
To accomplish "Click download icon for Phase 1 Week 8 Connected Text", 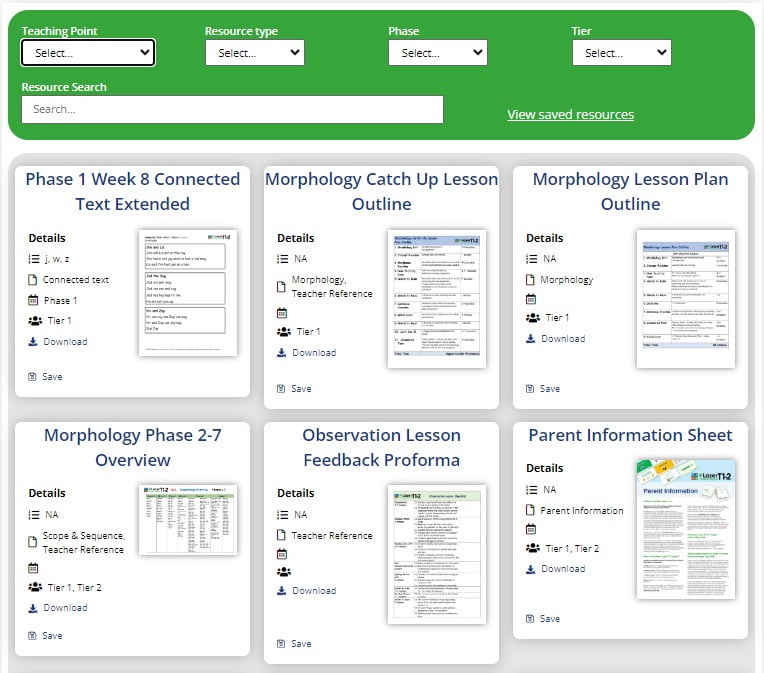I will pyautogui.click(x=33, y=342).
